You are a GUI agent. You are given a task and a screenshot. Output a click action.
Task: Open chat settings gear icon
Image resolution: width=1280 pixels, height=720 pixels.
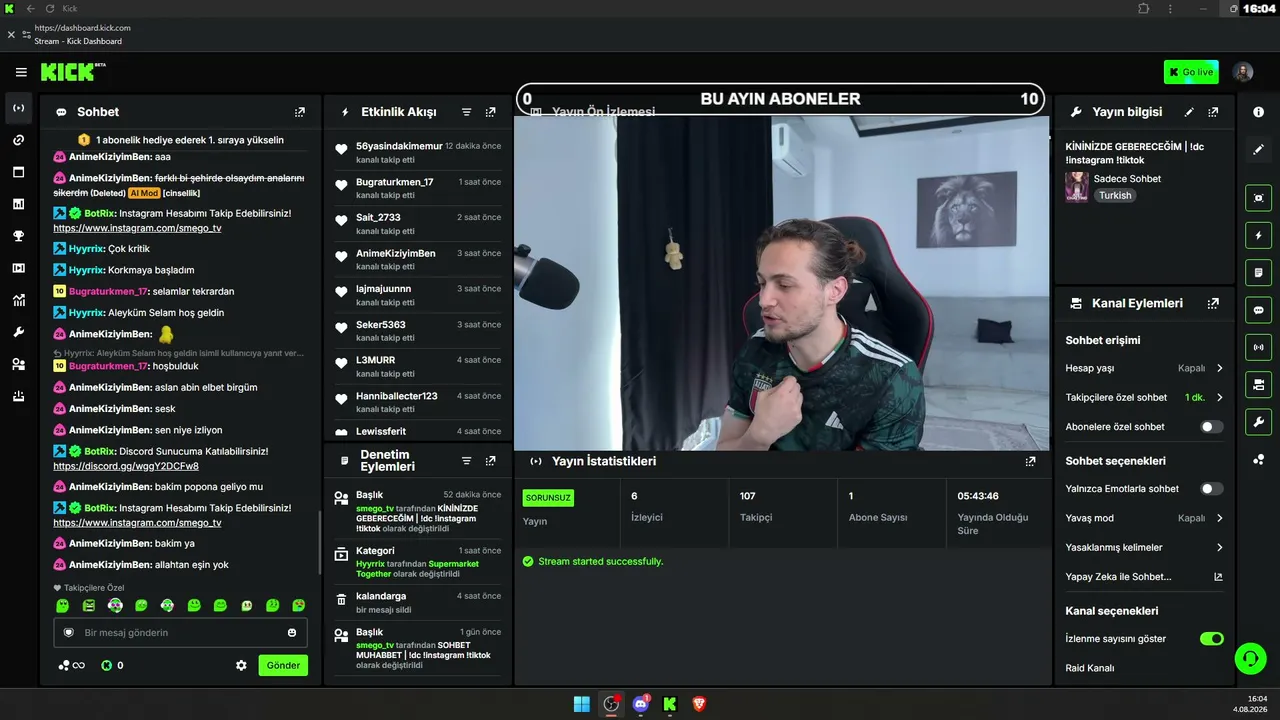[241, 665]
